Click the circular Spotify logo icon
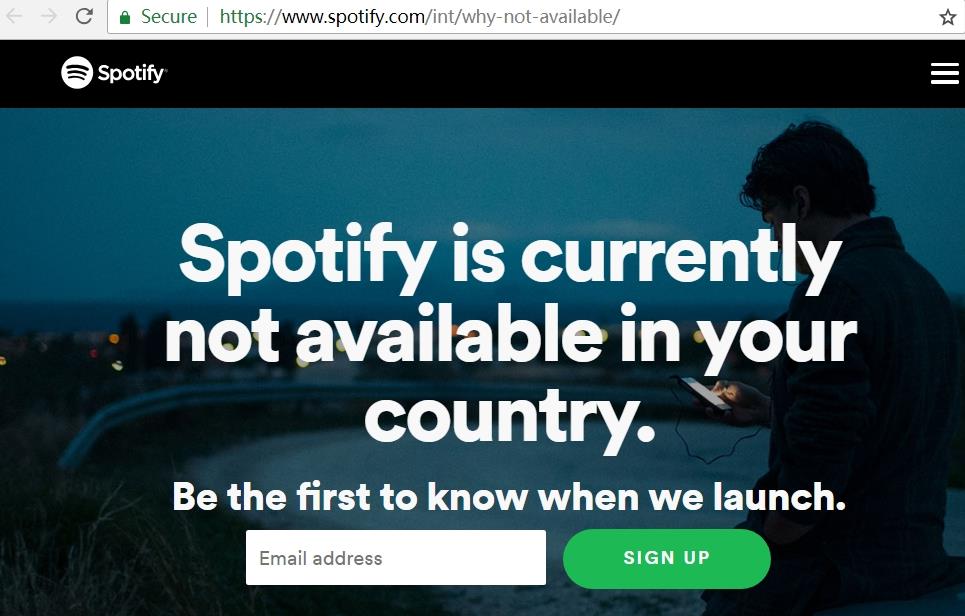The image size is (965, 616). point(77,73)
